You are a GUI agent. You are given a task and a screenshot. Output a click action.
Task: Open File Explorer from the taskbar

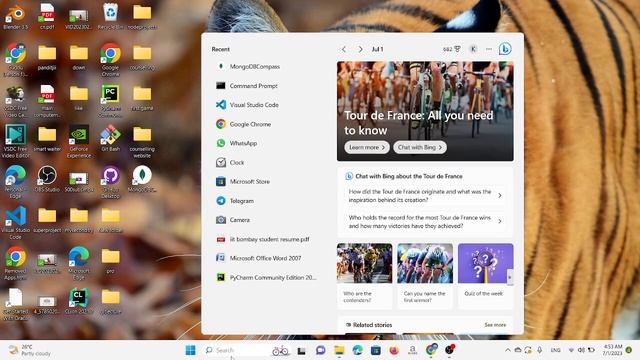[339, 350]
